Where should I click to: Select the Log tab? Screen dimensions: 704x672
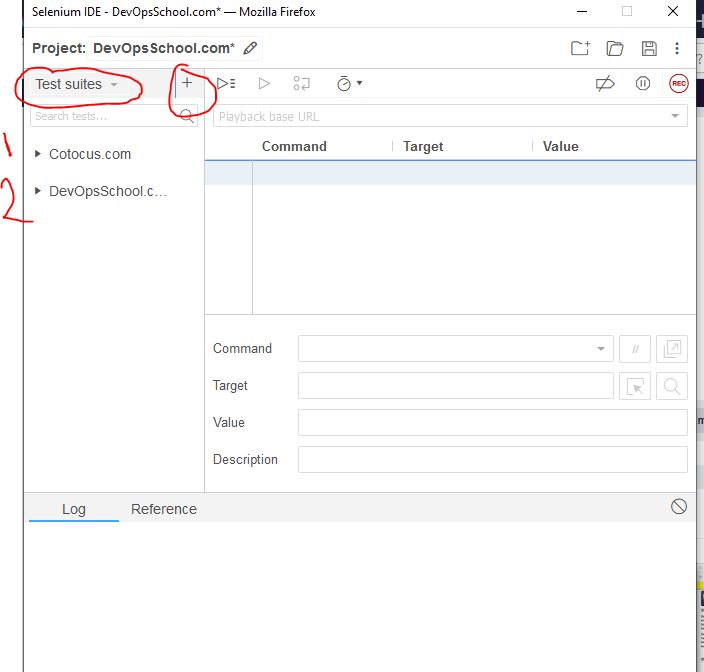tap(74, 509)
